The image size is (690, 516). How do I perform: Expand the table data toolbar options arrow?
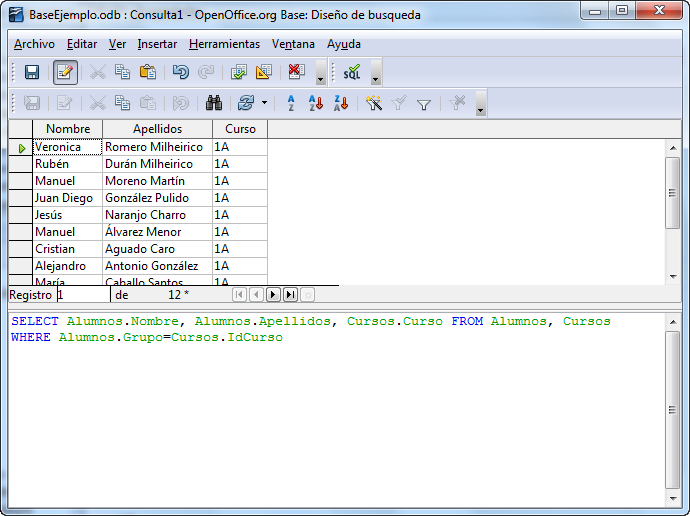pyautogui.click(x=481, y=104)
